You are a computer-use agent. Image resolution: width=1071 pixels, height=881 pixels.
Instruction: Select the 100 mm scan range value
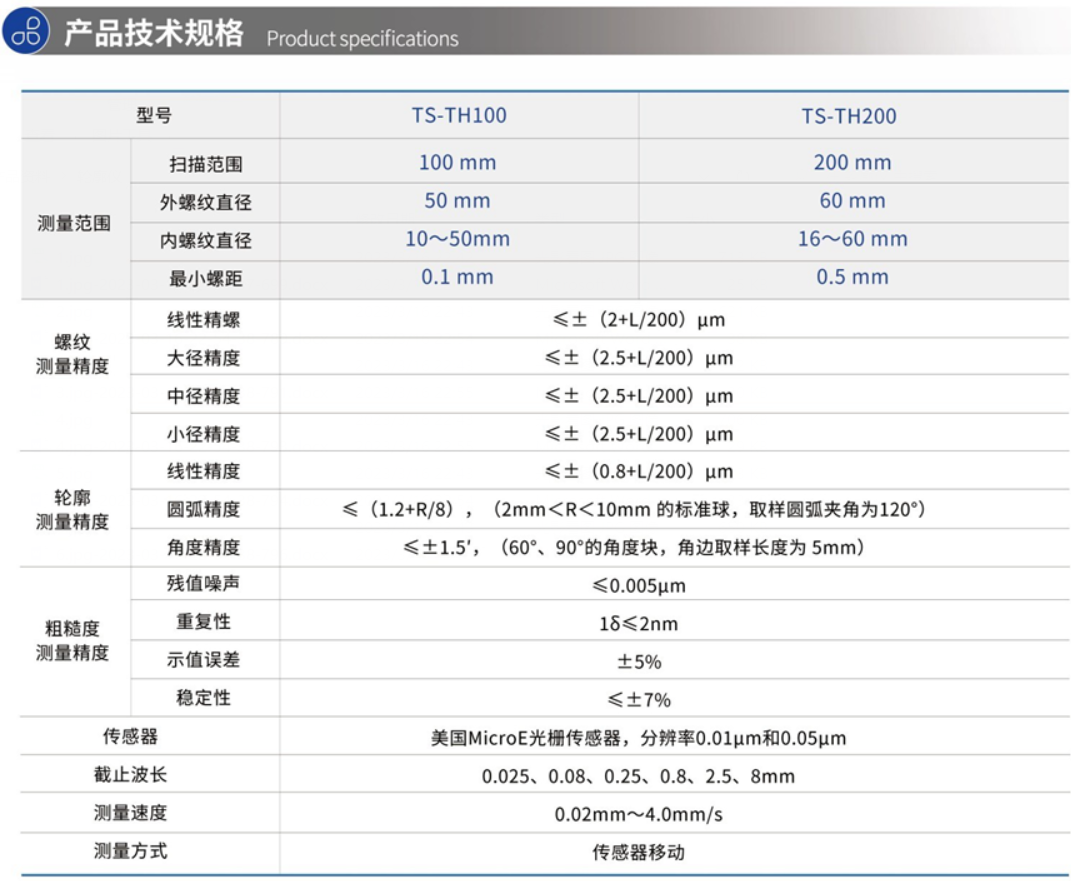pos(457,163)
